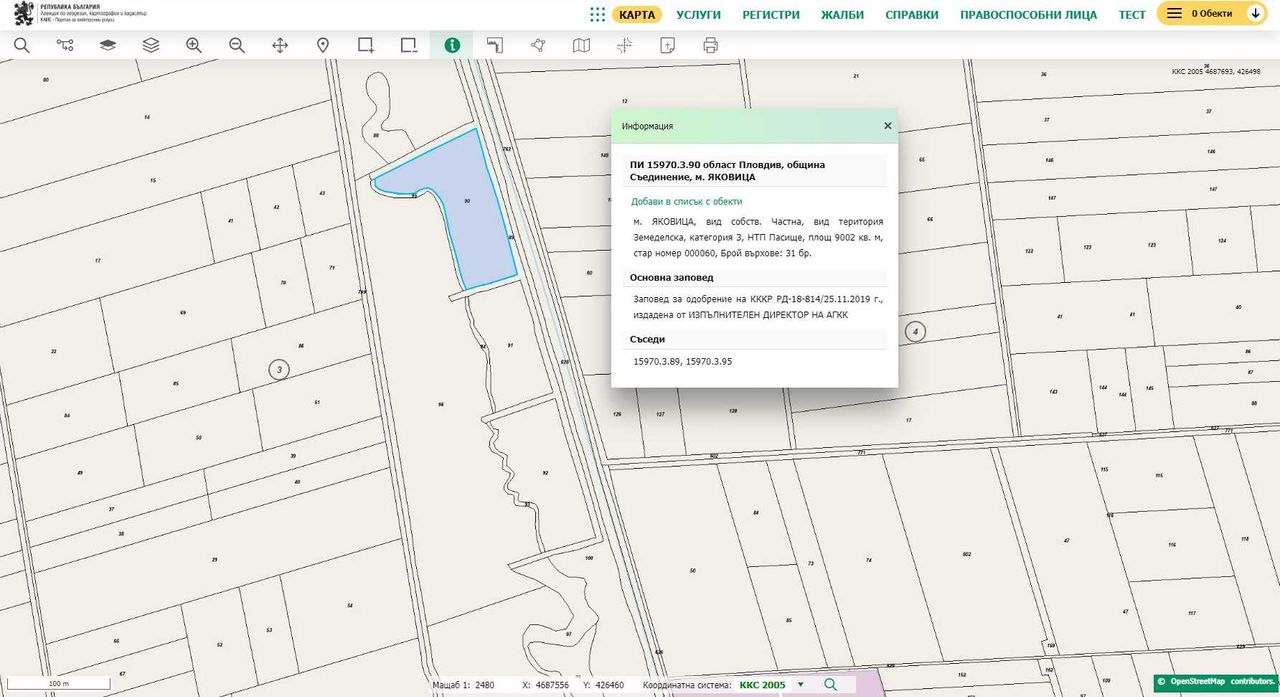
Task: Select the add-to-selection rectangle tool
Action: 366,45
